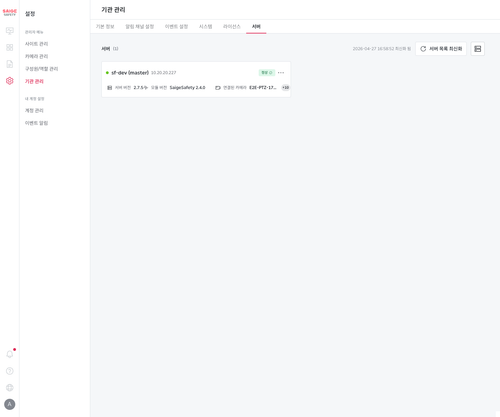This screenshot has height=417, width=500.
Task: Open 카메라 관리 in the settings menu
Action: [37, 56]
